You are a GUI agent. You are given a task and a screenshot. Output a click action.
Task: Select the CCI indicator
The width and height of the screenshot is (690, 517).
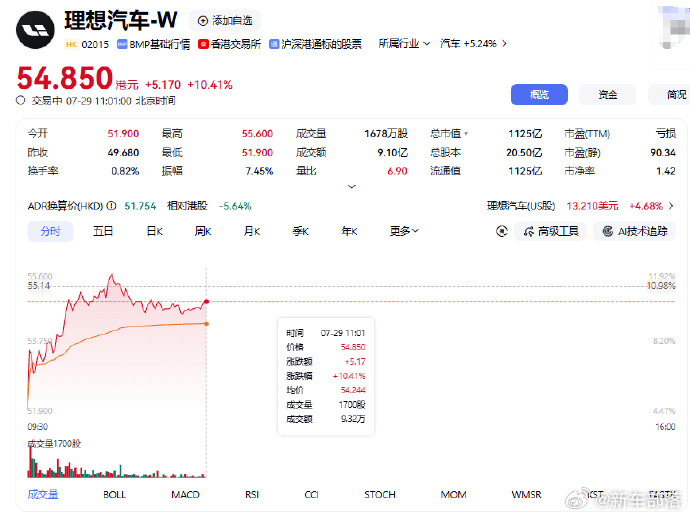[312, 495]
